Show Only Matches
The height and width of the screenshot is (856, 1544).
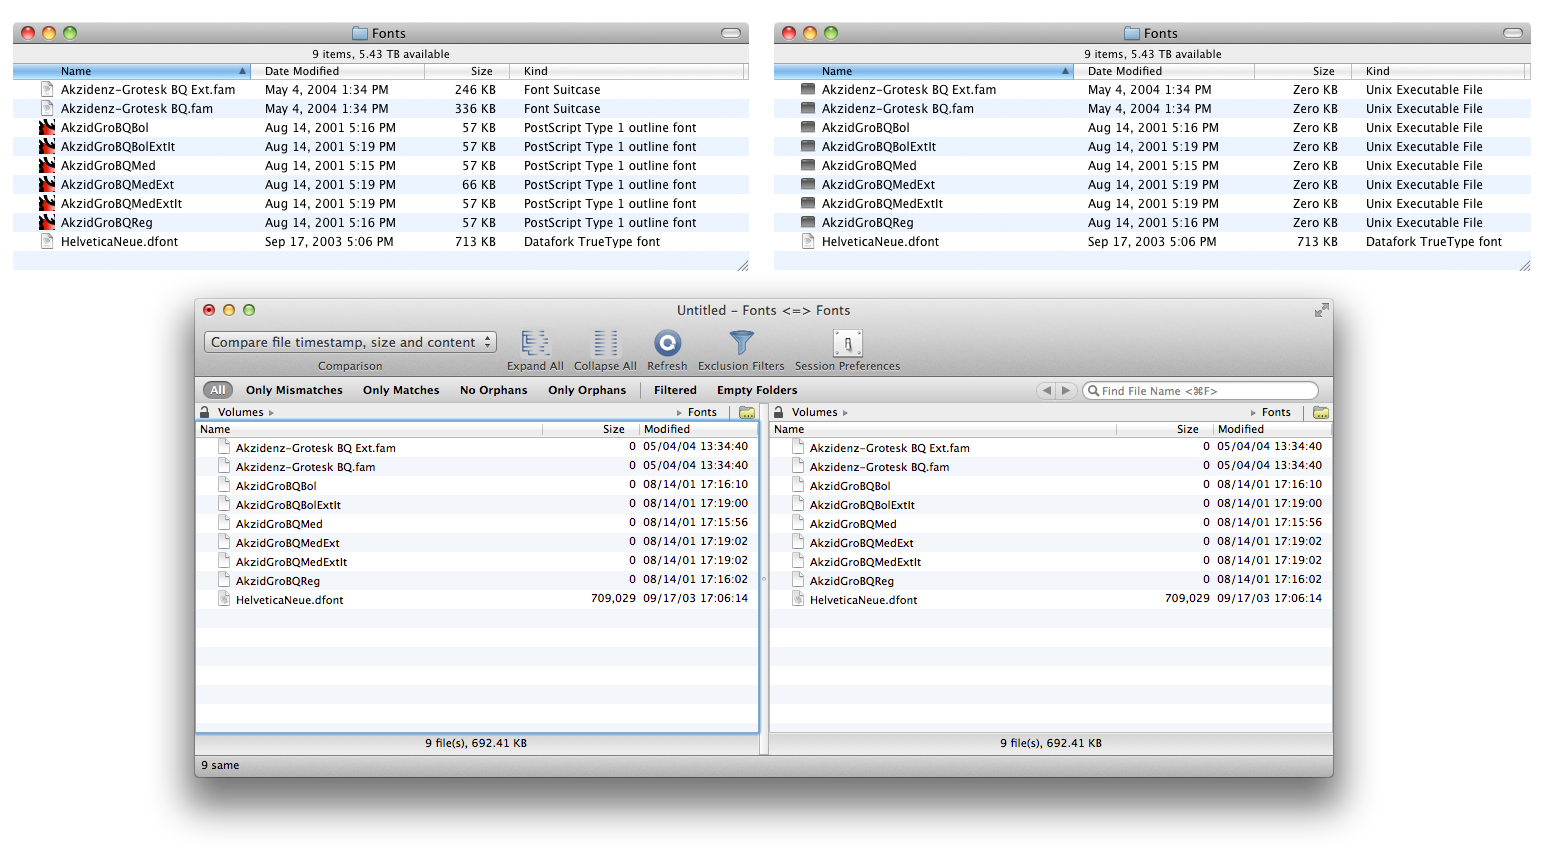click(401, 390)
